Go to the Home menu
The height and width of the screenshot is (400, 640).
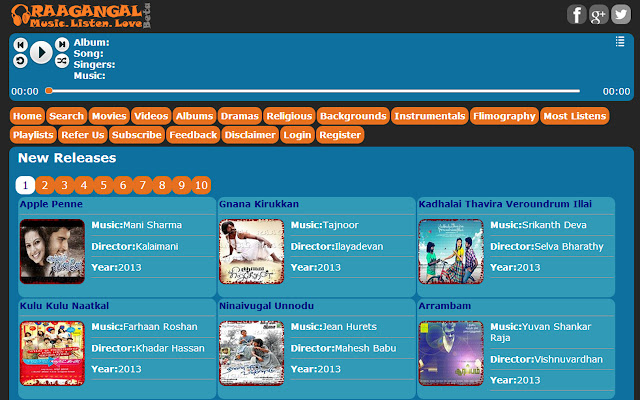[x=27, y=116]
